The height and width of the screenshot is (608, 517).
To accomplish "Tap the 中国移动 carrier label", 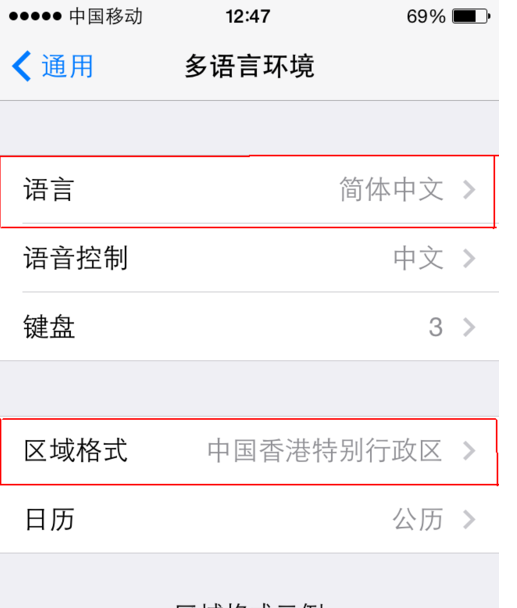I will [x=106, y=16].
